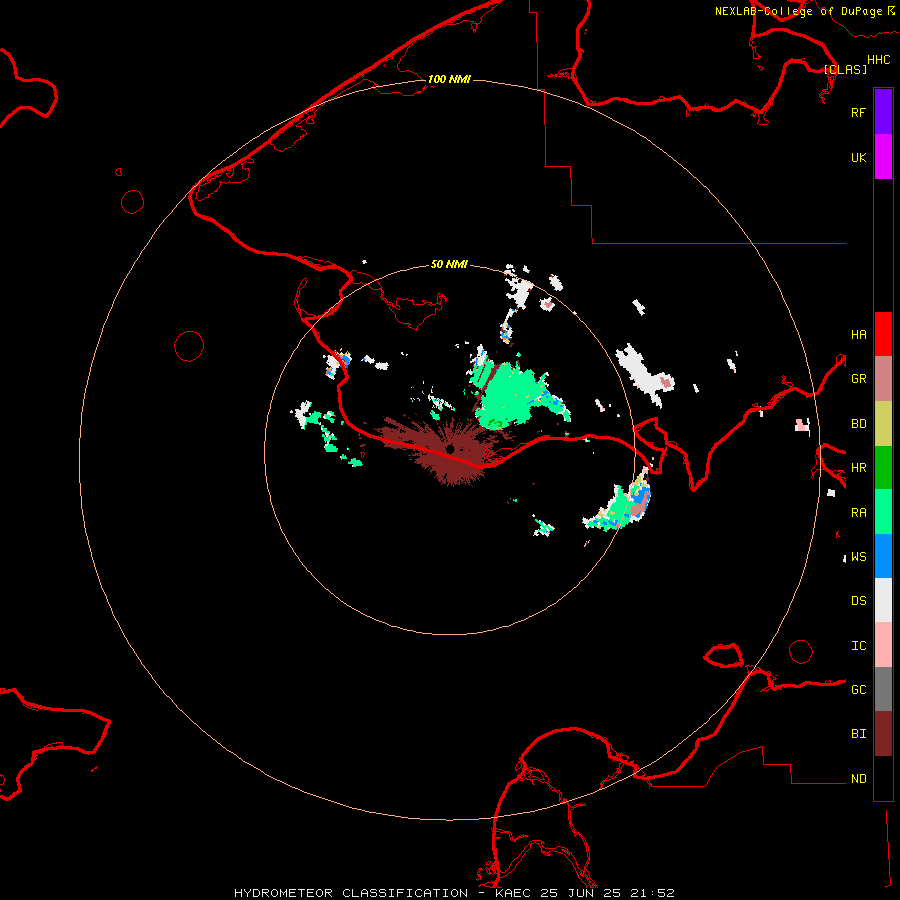The width and height of the screenshot is (900, 900).
Task: Select the IC pink legend swatch
Action: (883, 645)
